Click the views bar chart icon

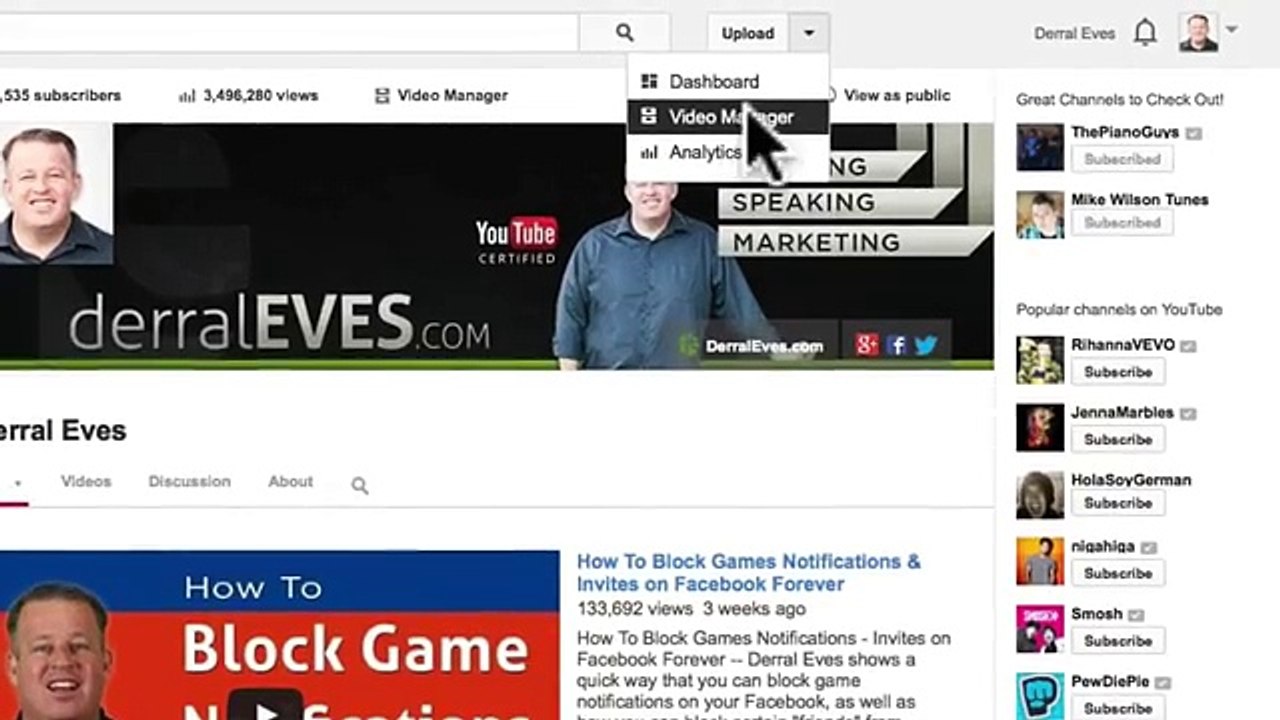187,96
